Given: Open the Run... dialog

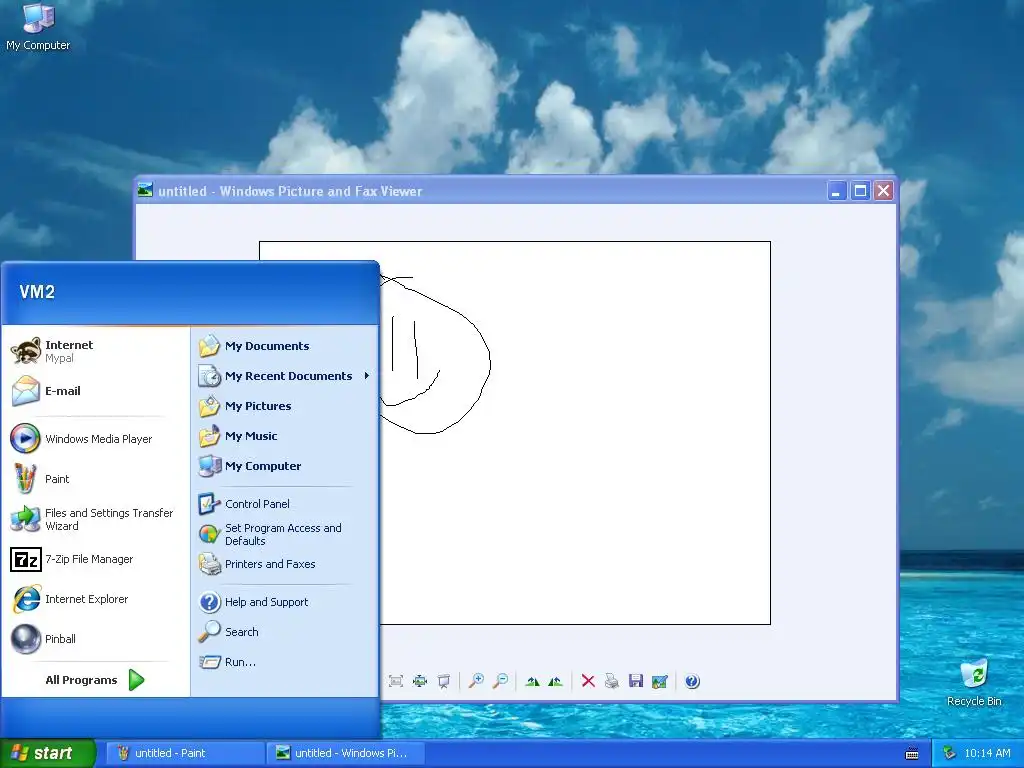Looking at the screenshot, I should coord(284,662).
